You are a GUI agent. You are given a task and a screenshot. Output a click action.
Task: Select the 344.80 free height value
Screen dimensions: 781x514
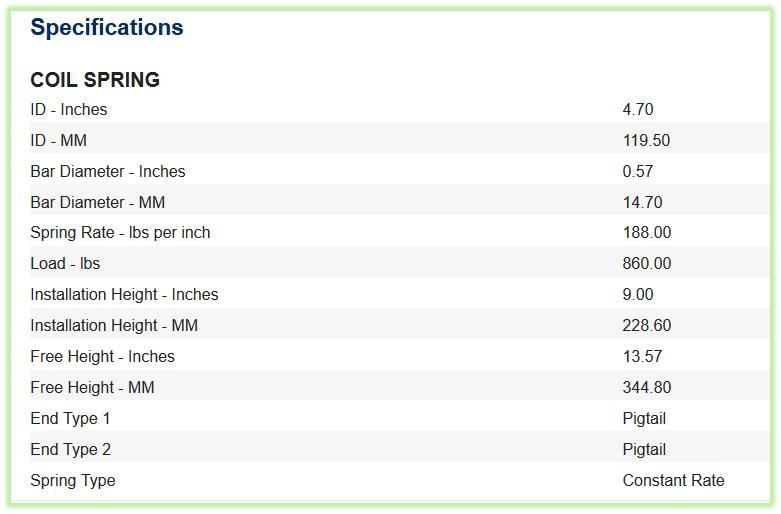(647, 387)
